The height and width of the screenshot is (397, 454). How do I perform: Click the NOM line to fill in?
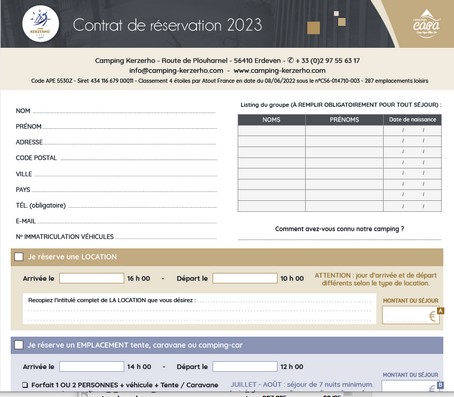(x=124, y=111)
